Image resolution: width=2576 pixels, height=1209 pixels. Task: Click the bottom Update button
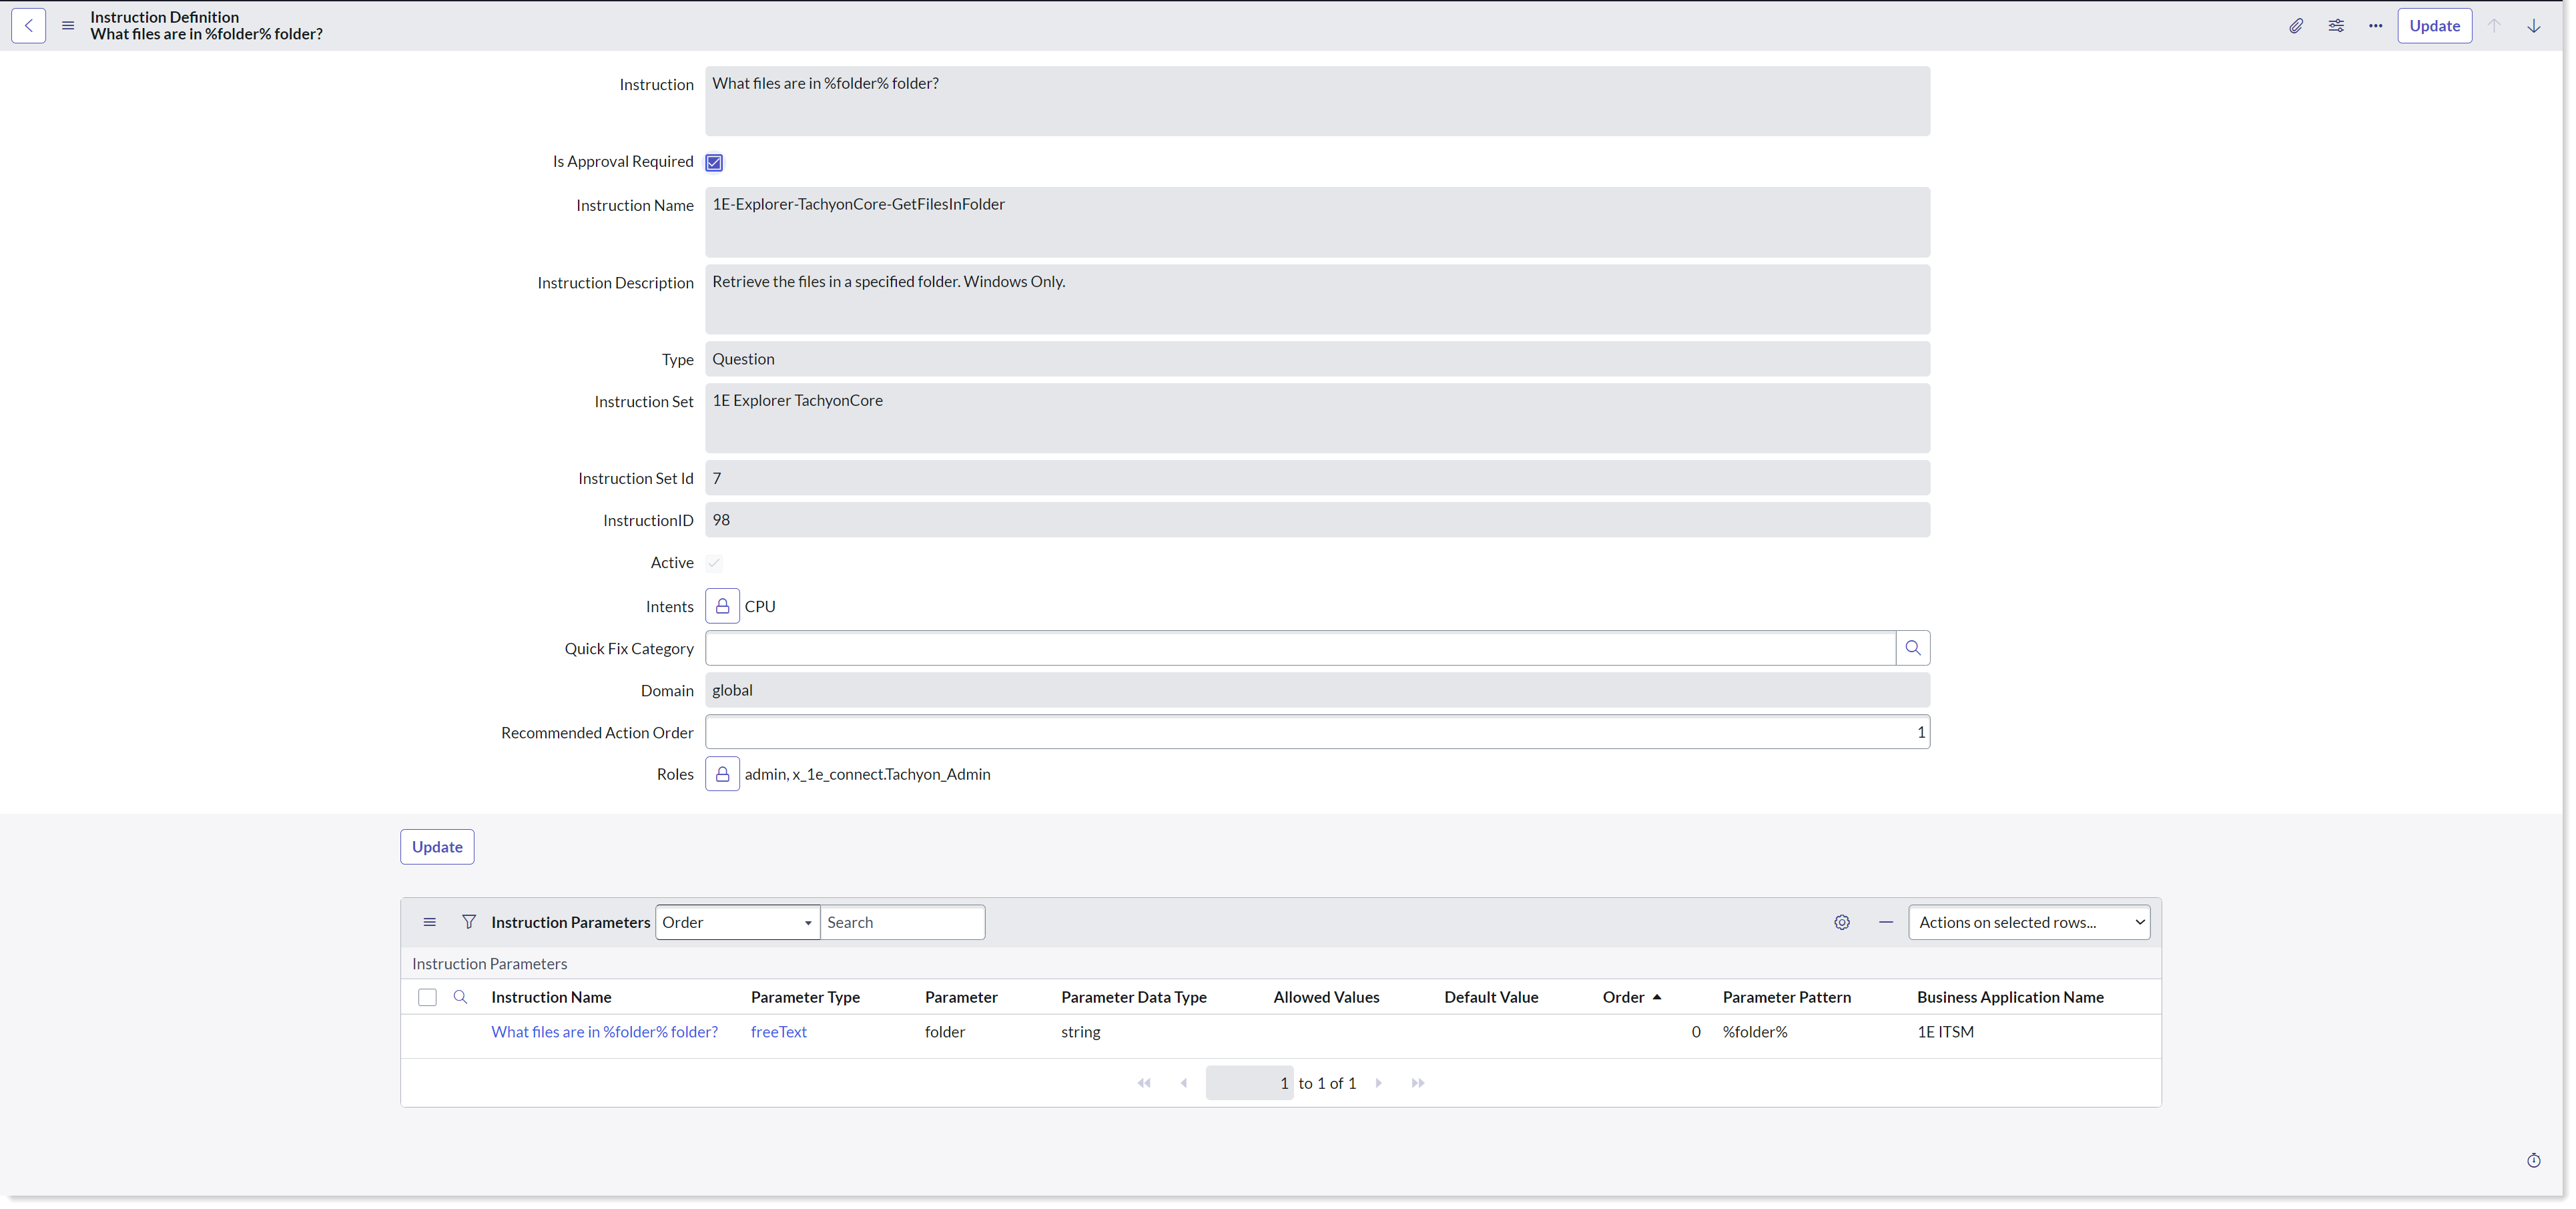(x=437, y=847)
